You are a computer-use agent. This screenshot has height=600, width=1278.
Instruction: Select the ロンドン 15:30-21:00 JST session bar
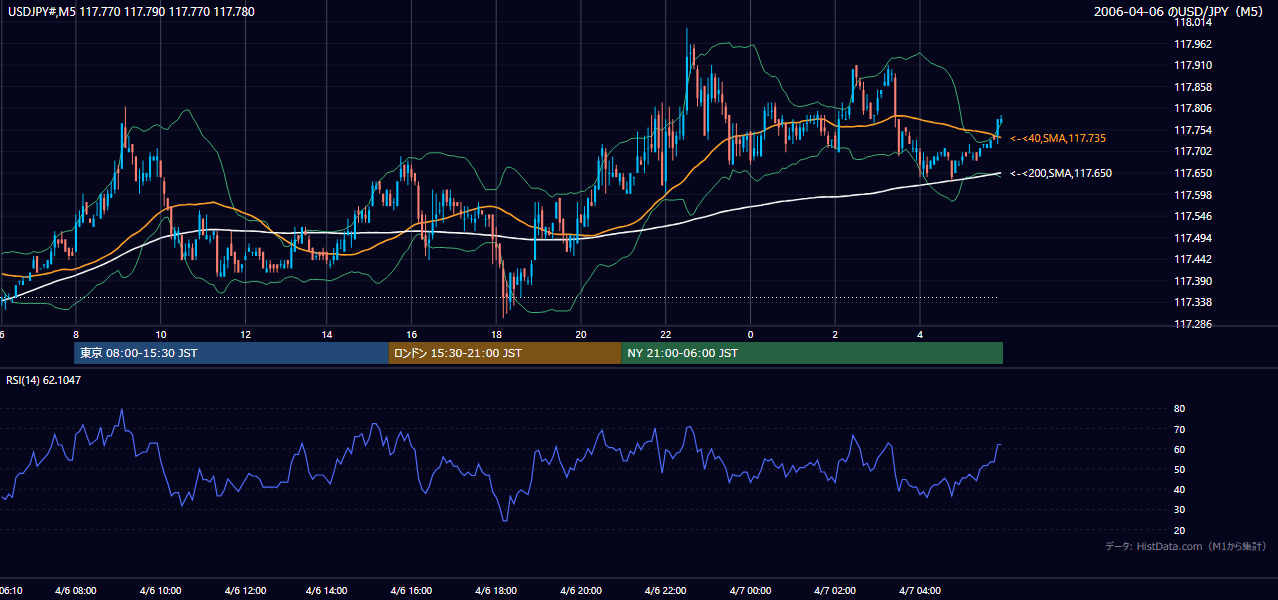[x=504, y=353]
